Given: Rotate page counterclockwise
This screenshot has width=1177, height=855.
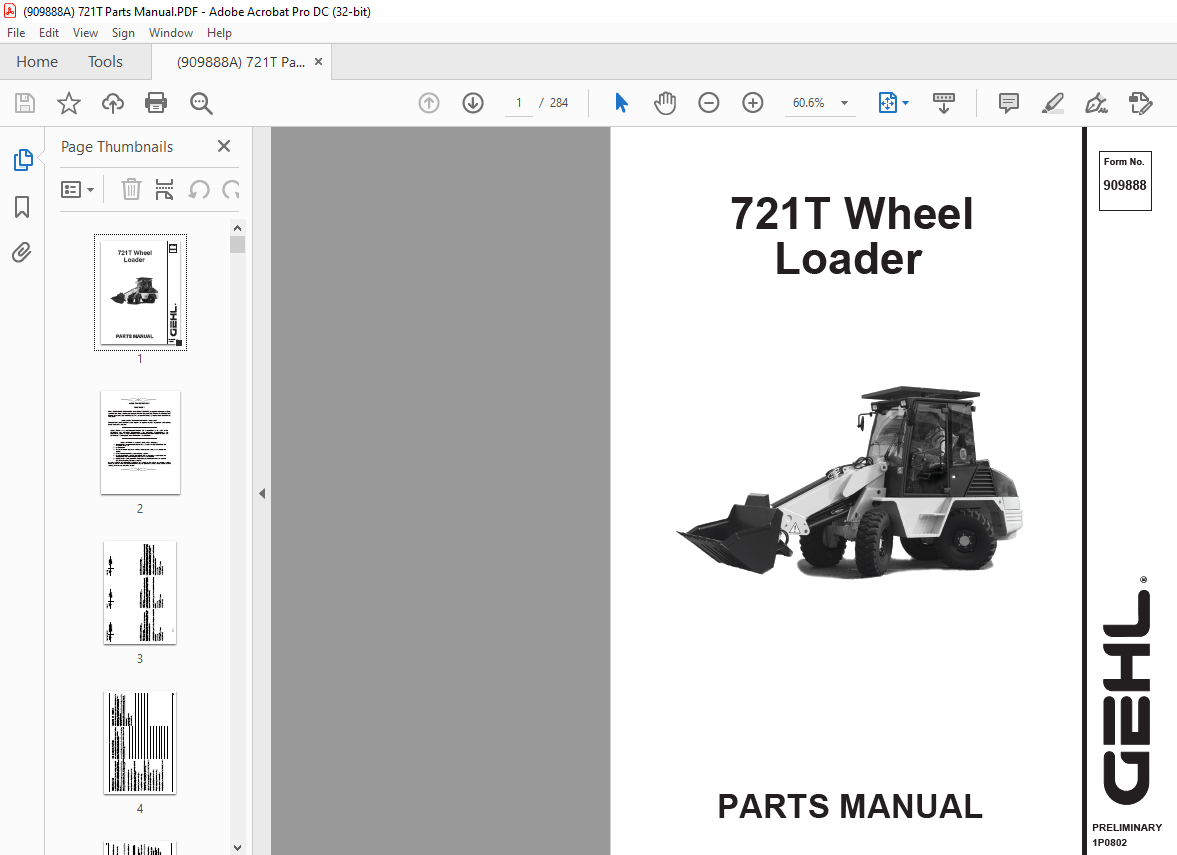Looking at the screenshot, I should coord(199,189).
